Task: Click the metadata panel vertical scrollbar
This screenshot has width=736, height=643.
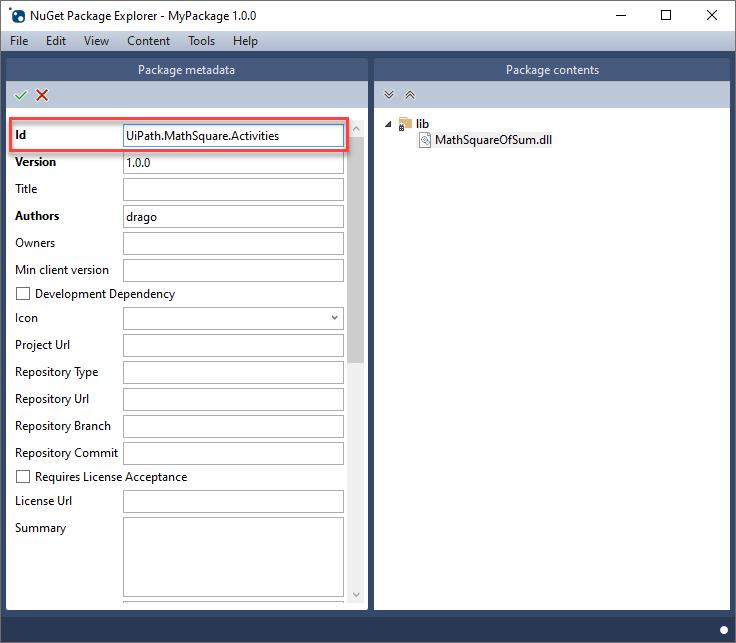Action: click(x=357, y=250)
